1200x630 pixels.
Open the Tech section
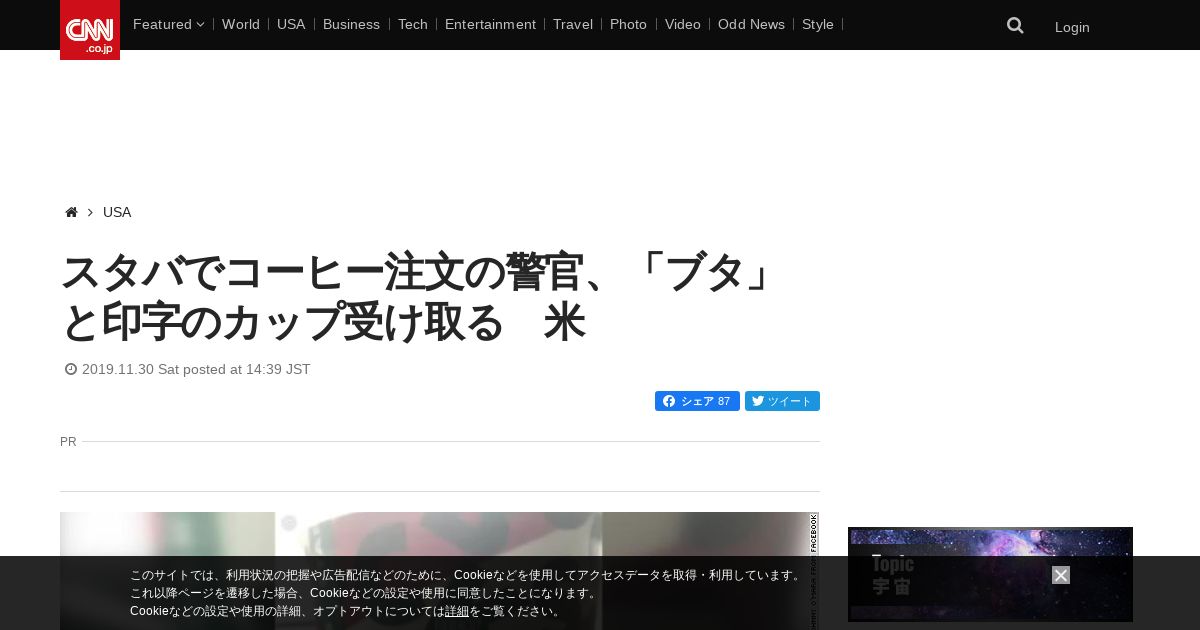[x=412, y=24]
